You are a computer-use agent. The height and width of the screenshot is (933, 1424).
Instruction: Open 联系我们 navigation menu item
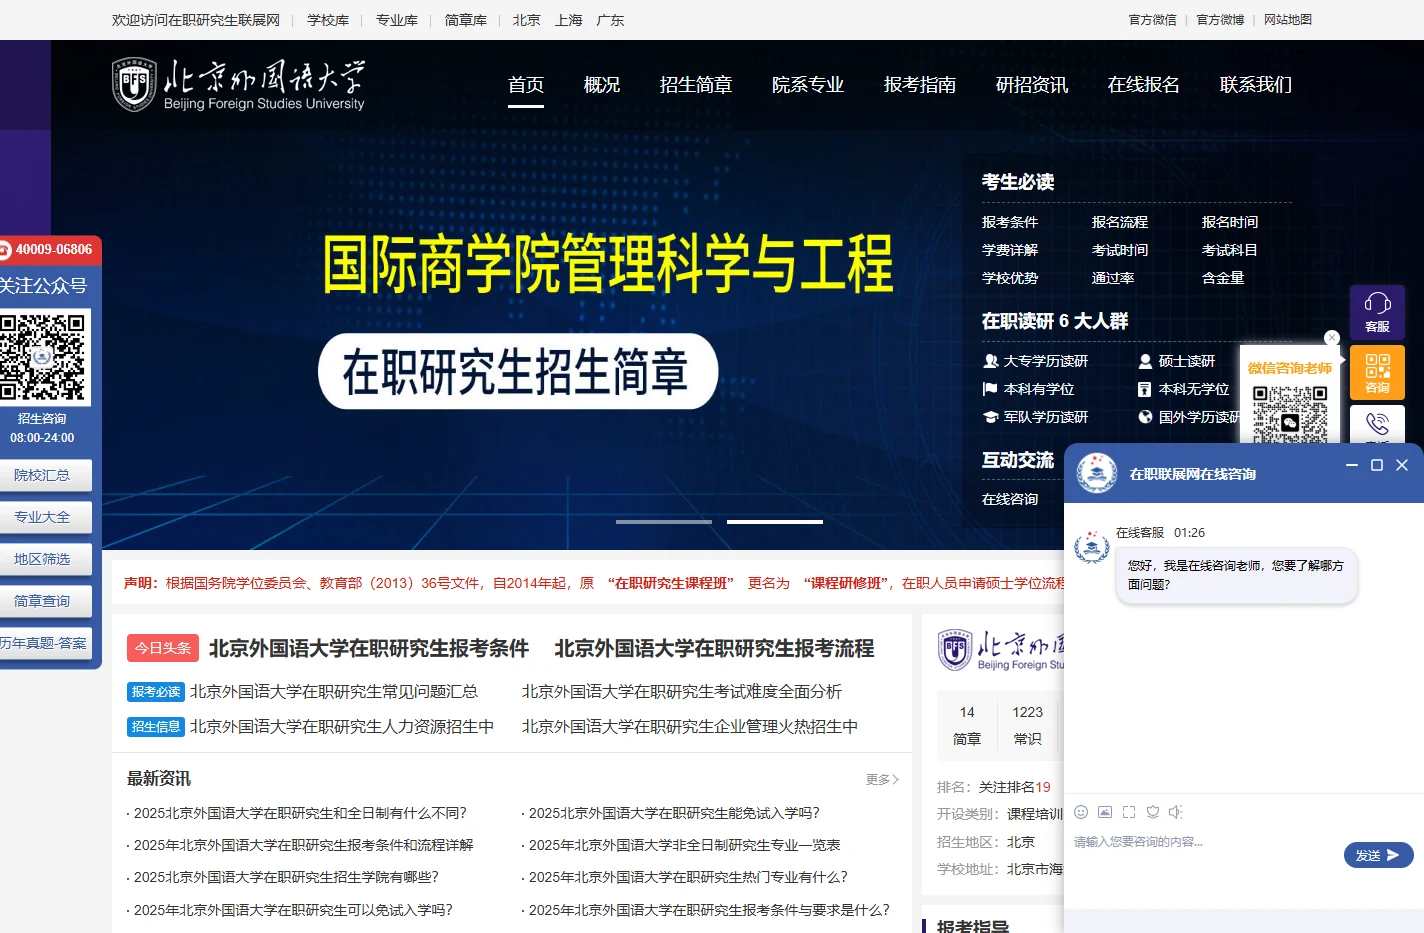point(1256,85)
